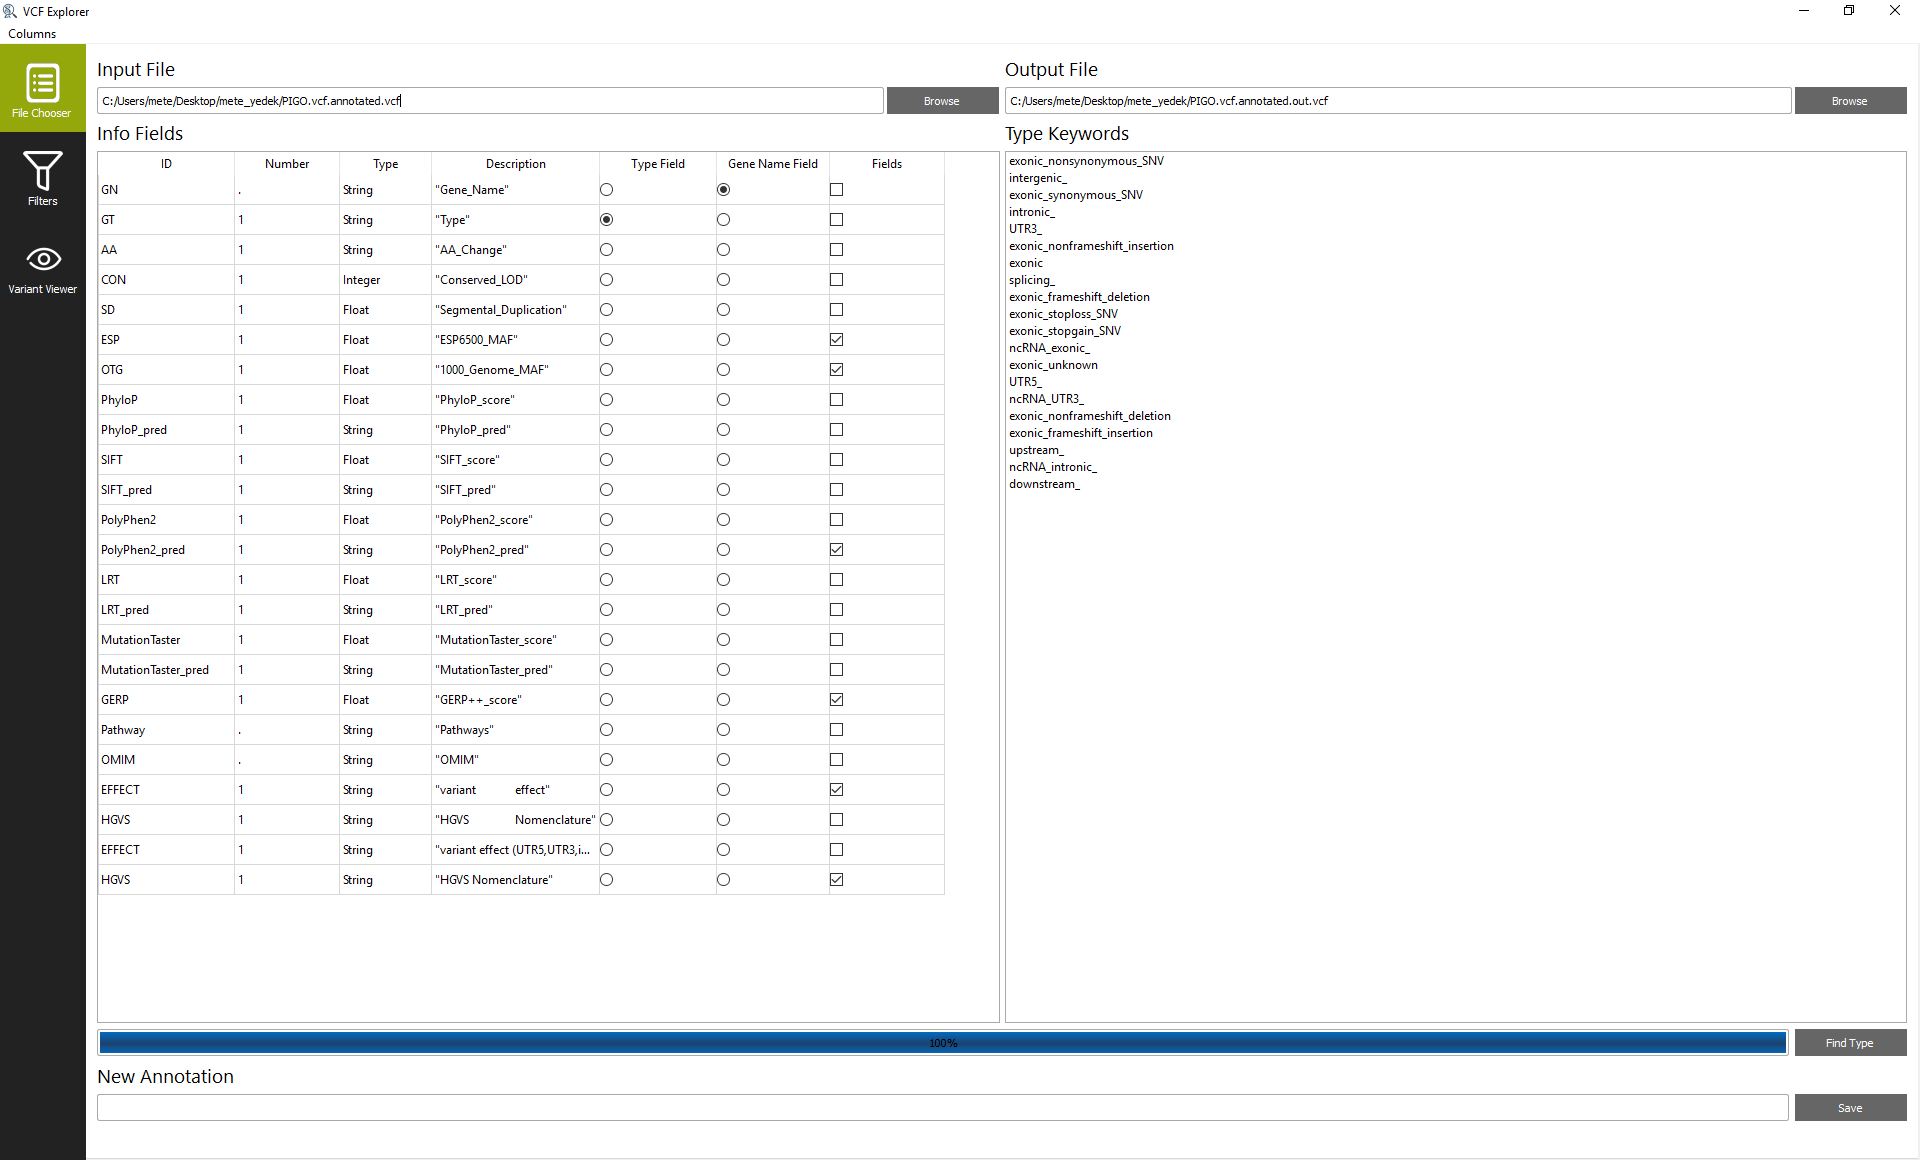Image resolution: width=1920 pixels, height=1160 pixels.
Task: Open the Filters funnel icon
Action: pos(42,176)
